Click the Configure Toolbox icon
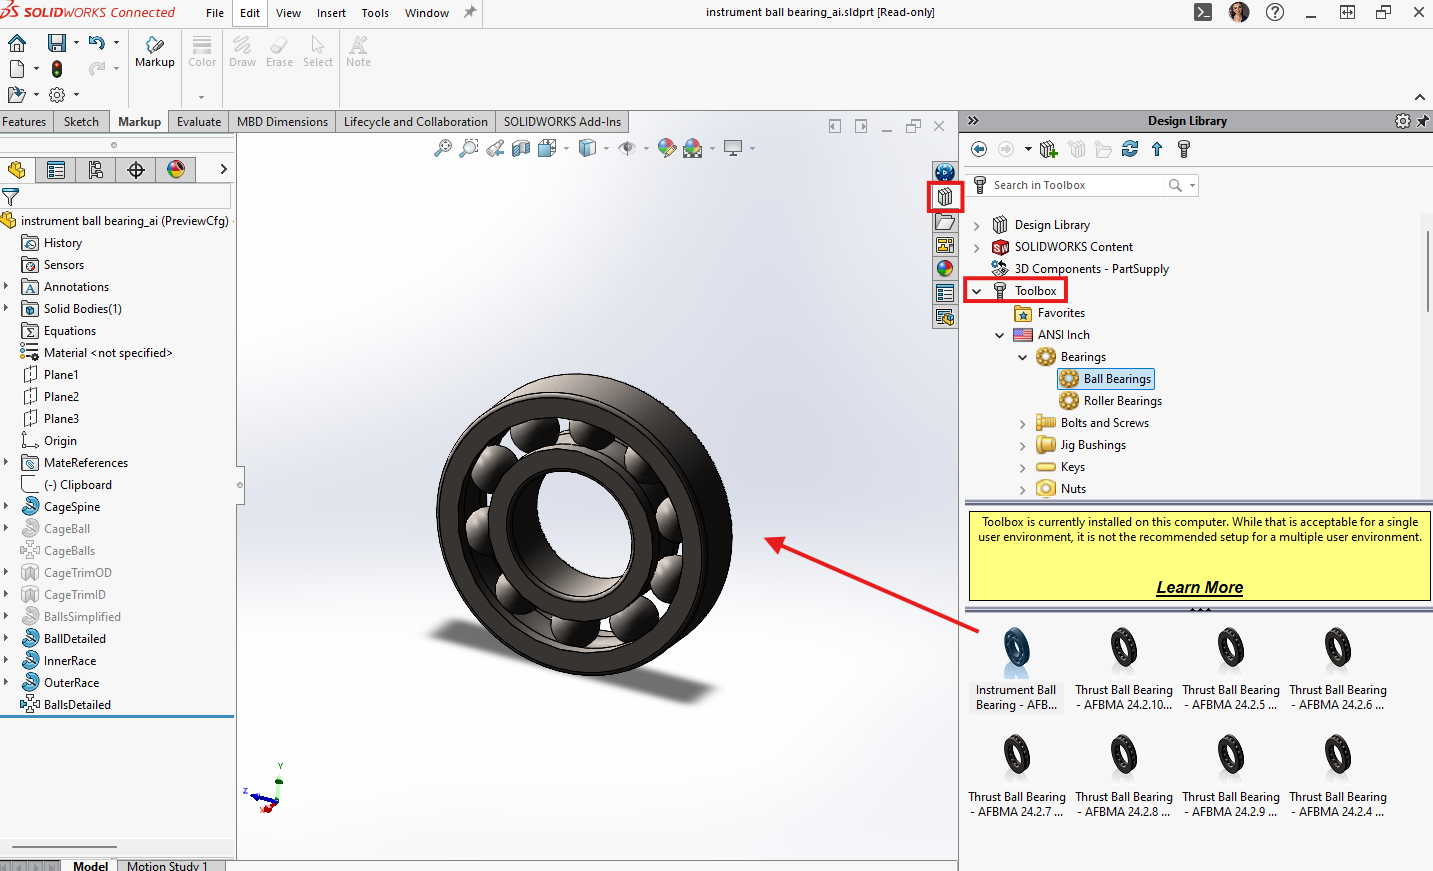The height and width of the screenshot is (871, 1433). (1184, 149)
